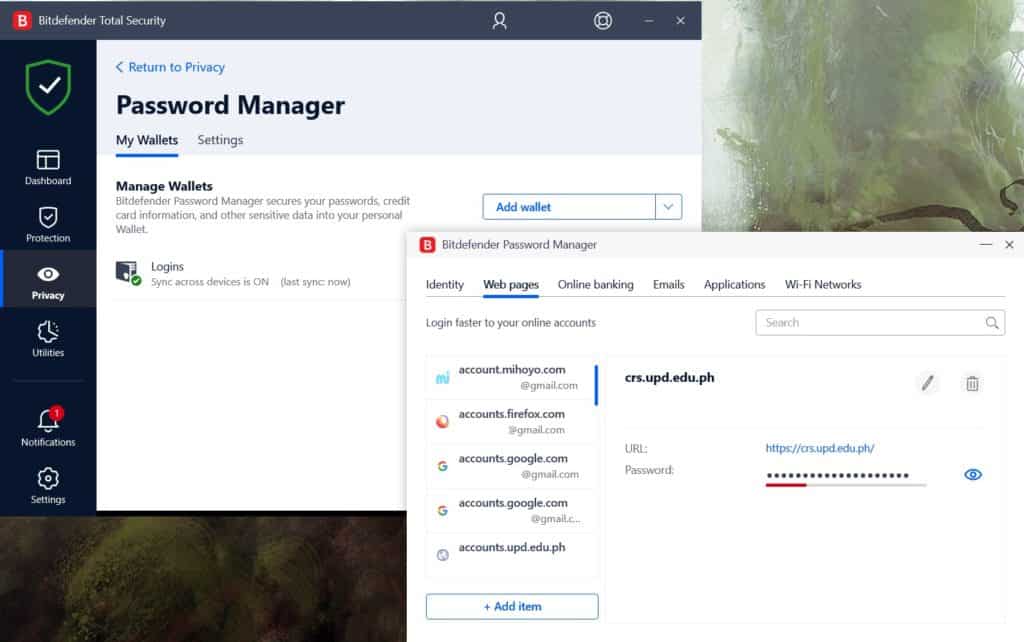
Task: Close the Bitdefender Total Security window
Action: click(x=680, y=21)
